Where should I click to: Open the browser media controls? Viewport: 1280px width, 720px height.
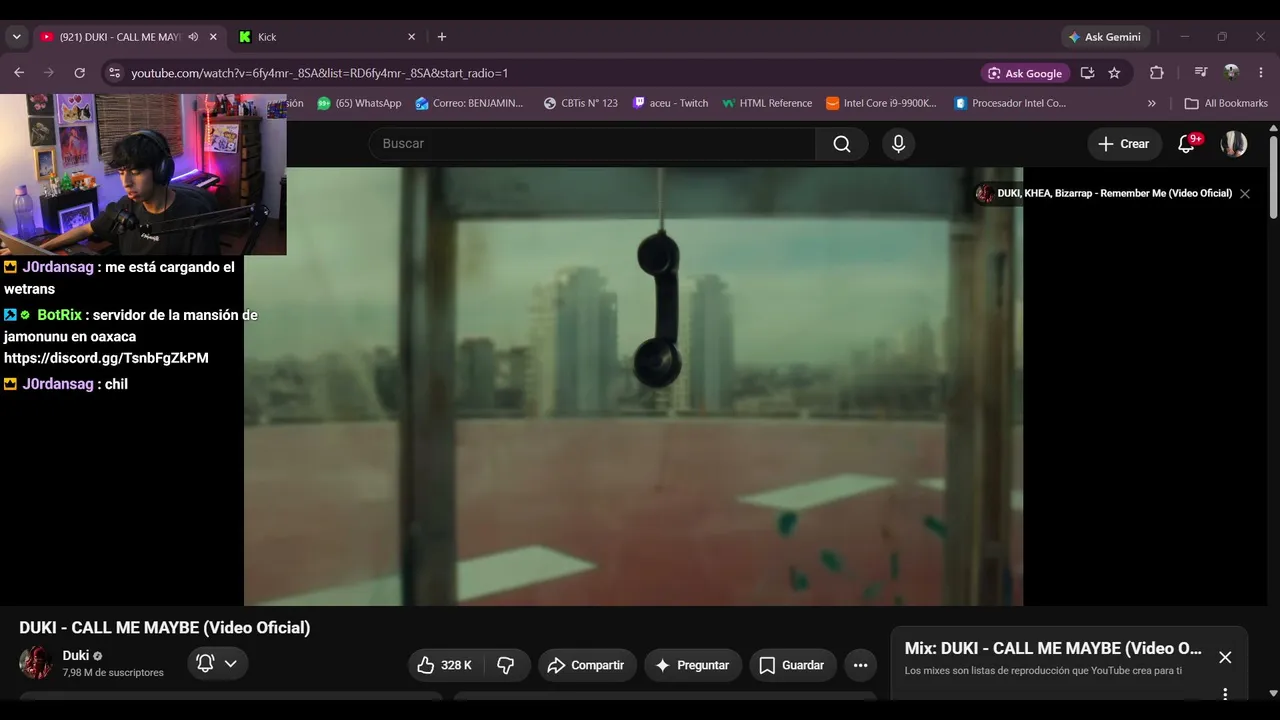1201,73
